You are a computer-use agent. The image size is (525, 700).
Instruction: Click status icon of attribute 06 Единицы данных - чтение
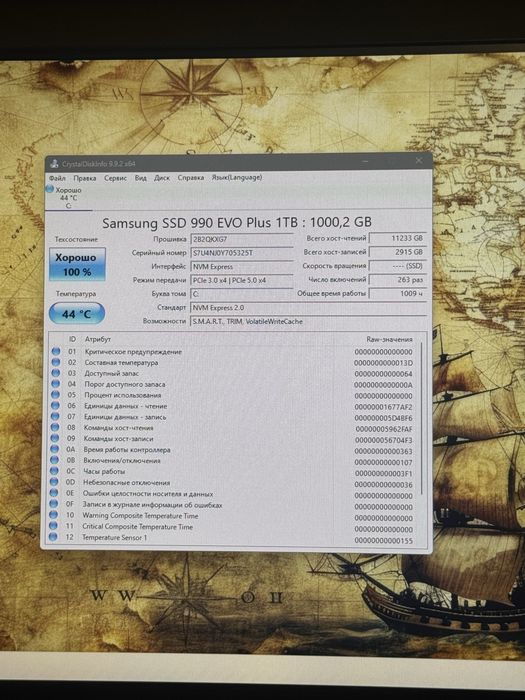click(x=55, y=405)
